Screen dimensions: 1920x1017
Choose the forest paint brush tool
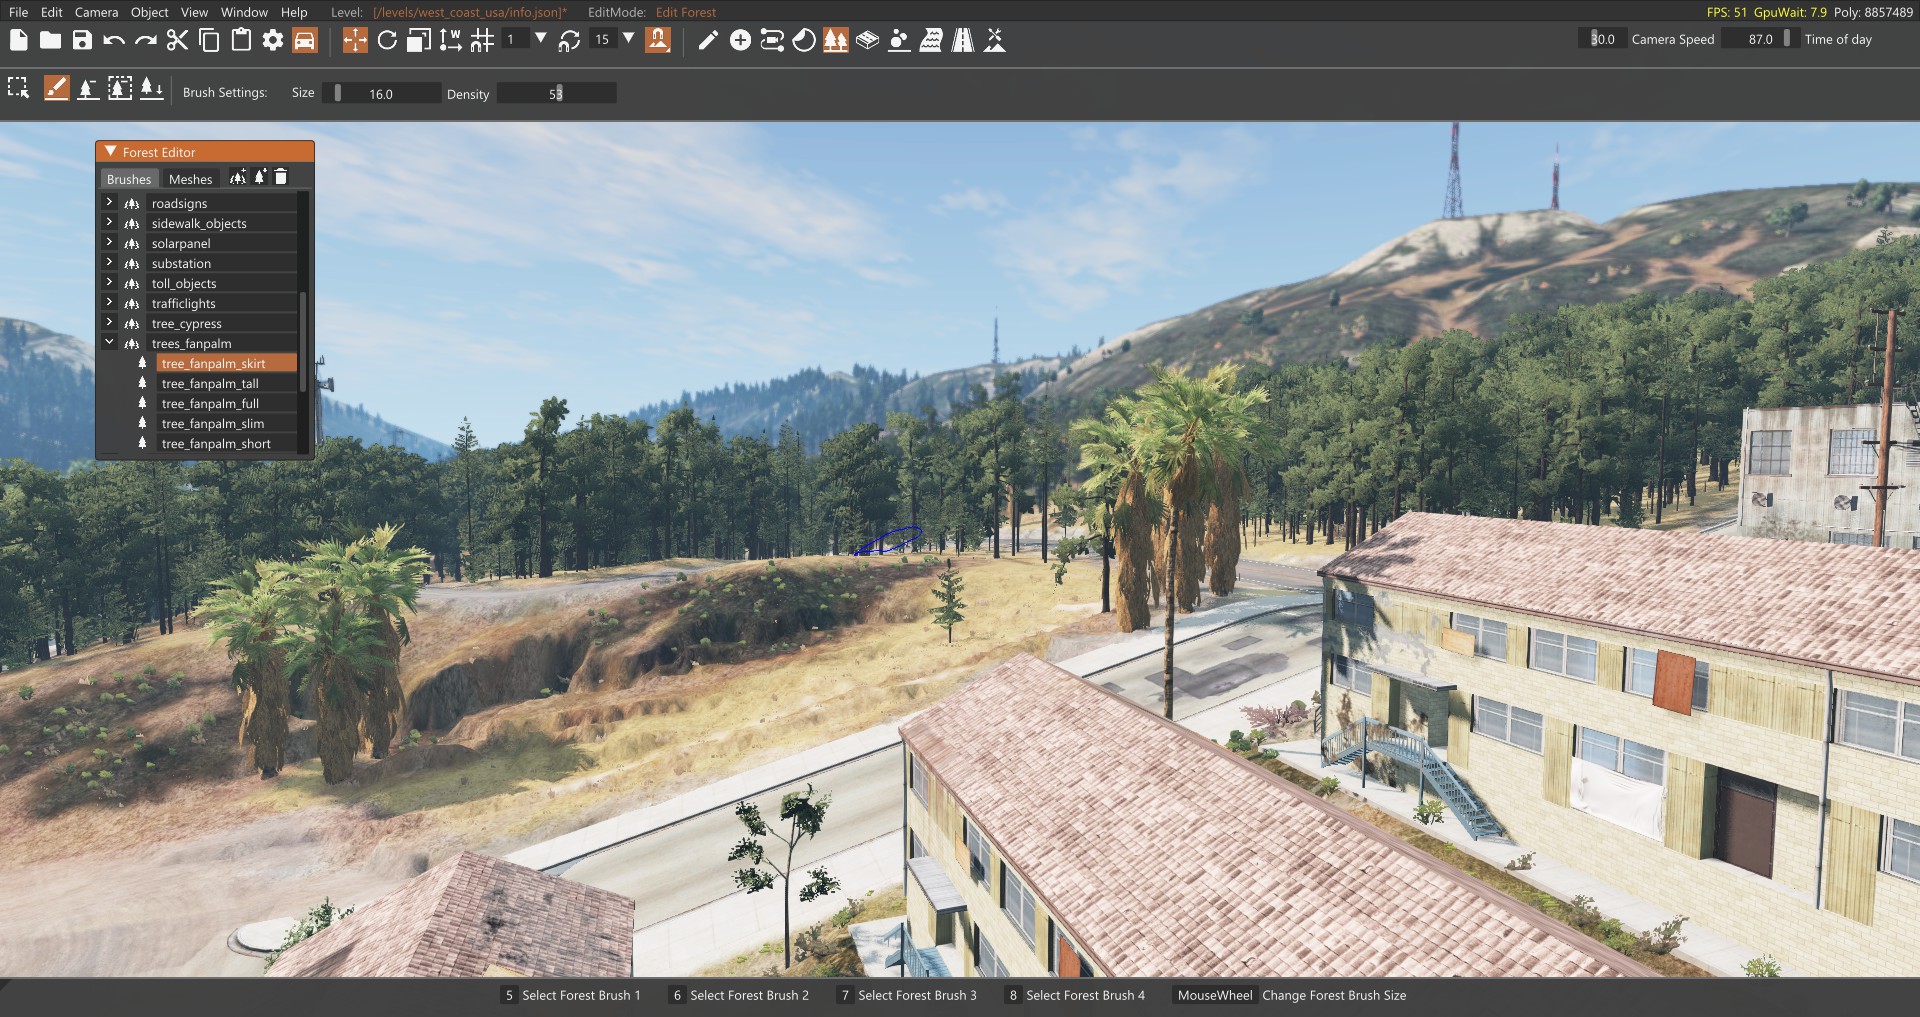tap(57, 88)
